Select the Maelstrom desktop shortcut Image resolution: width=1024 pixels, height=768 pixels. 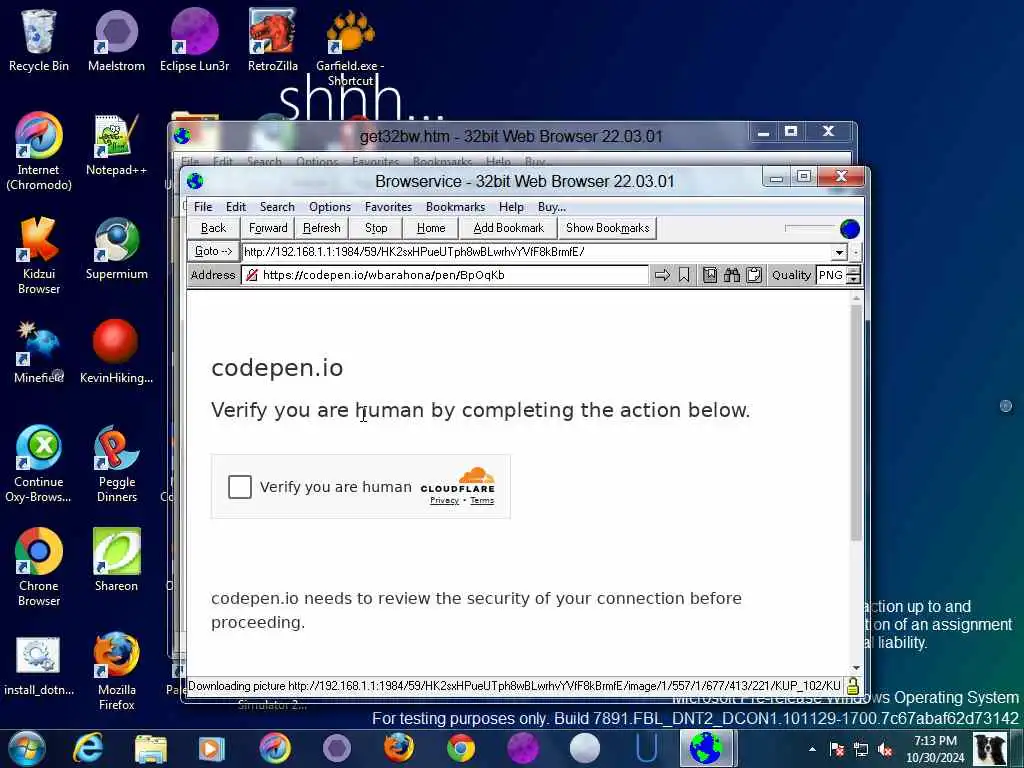click(x=116, y=40)
